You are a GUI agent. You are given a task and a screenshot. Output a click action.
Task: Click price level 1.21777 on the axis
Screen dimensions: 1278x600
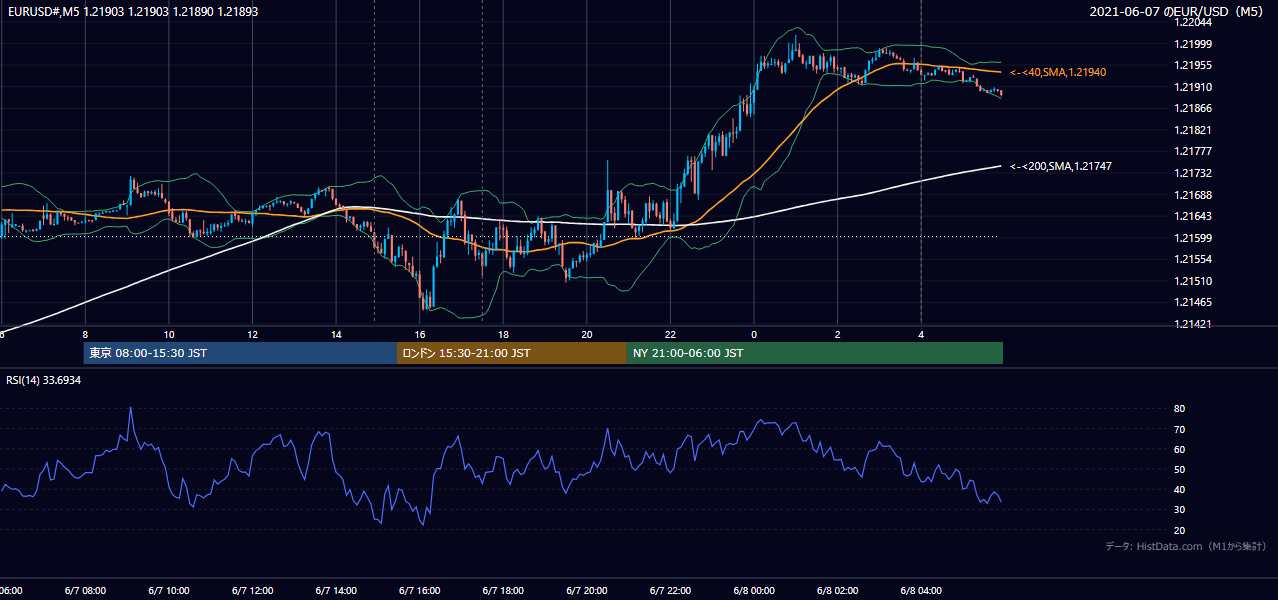1195,151
